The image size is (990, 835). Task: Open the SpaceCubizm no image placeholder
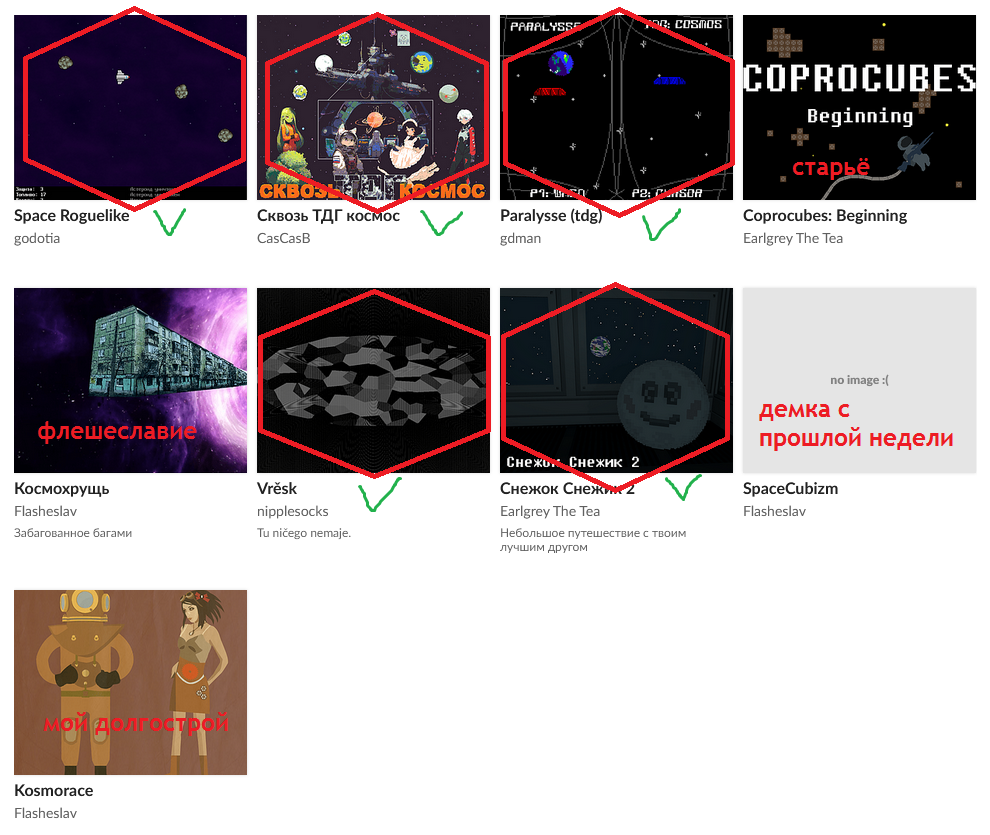859,381
